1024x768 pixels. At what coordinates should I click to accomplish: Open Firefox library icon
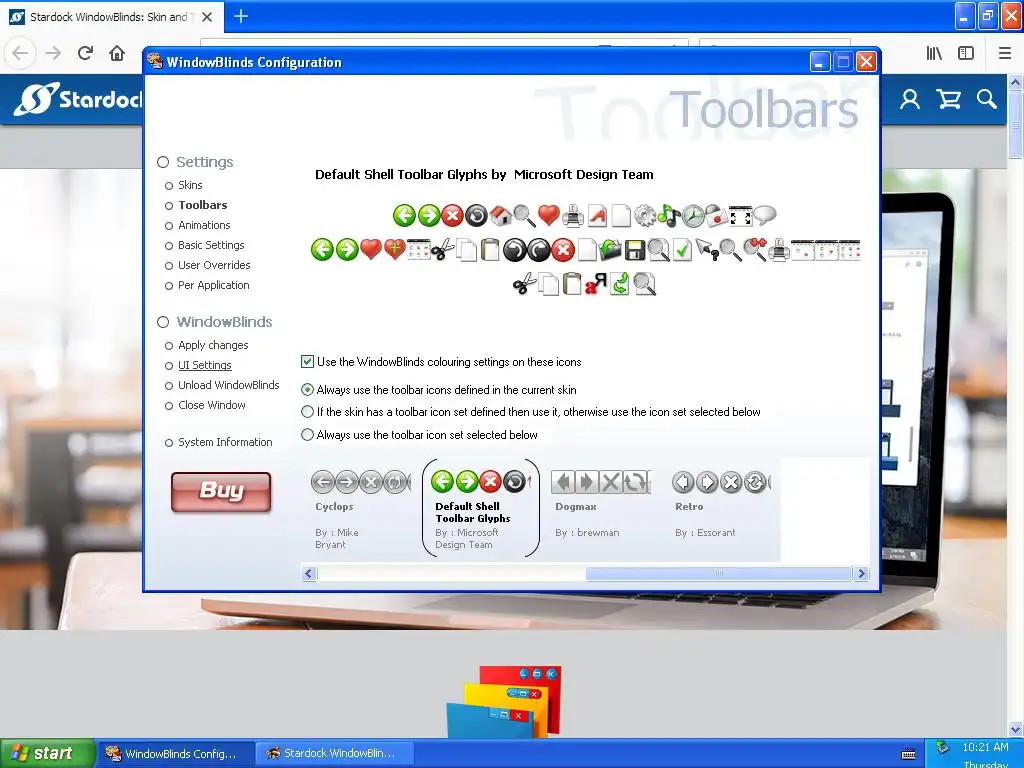point(934,53)
